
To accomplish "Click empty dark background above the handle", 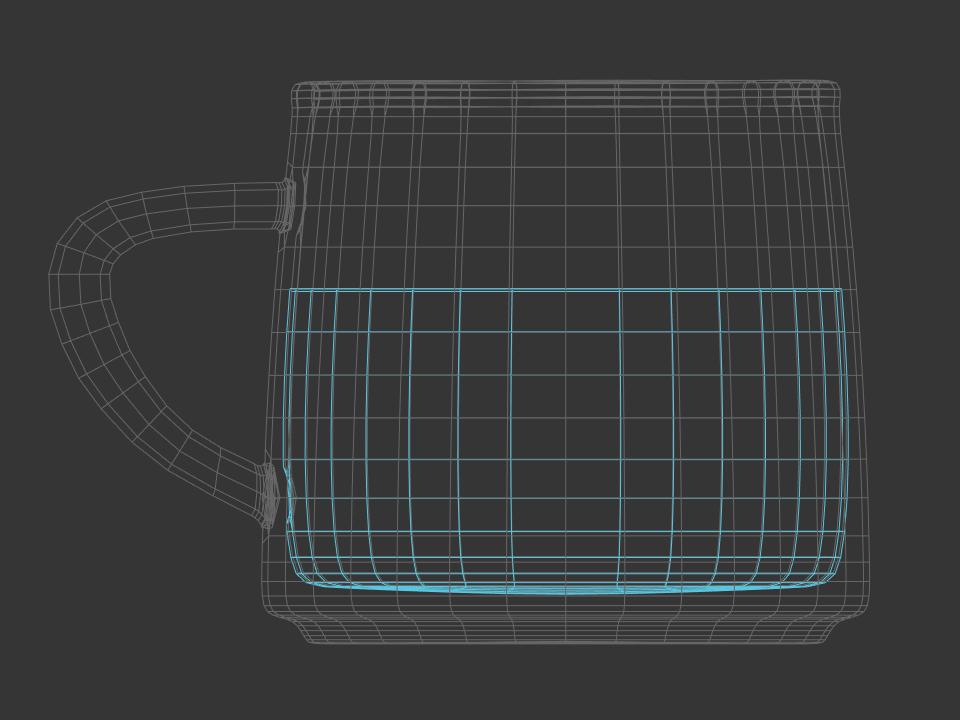I will point(150,100).
